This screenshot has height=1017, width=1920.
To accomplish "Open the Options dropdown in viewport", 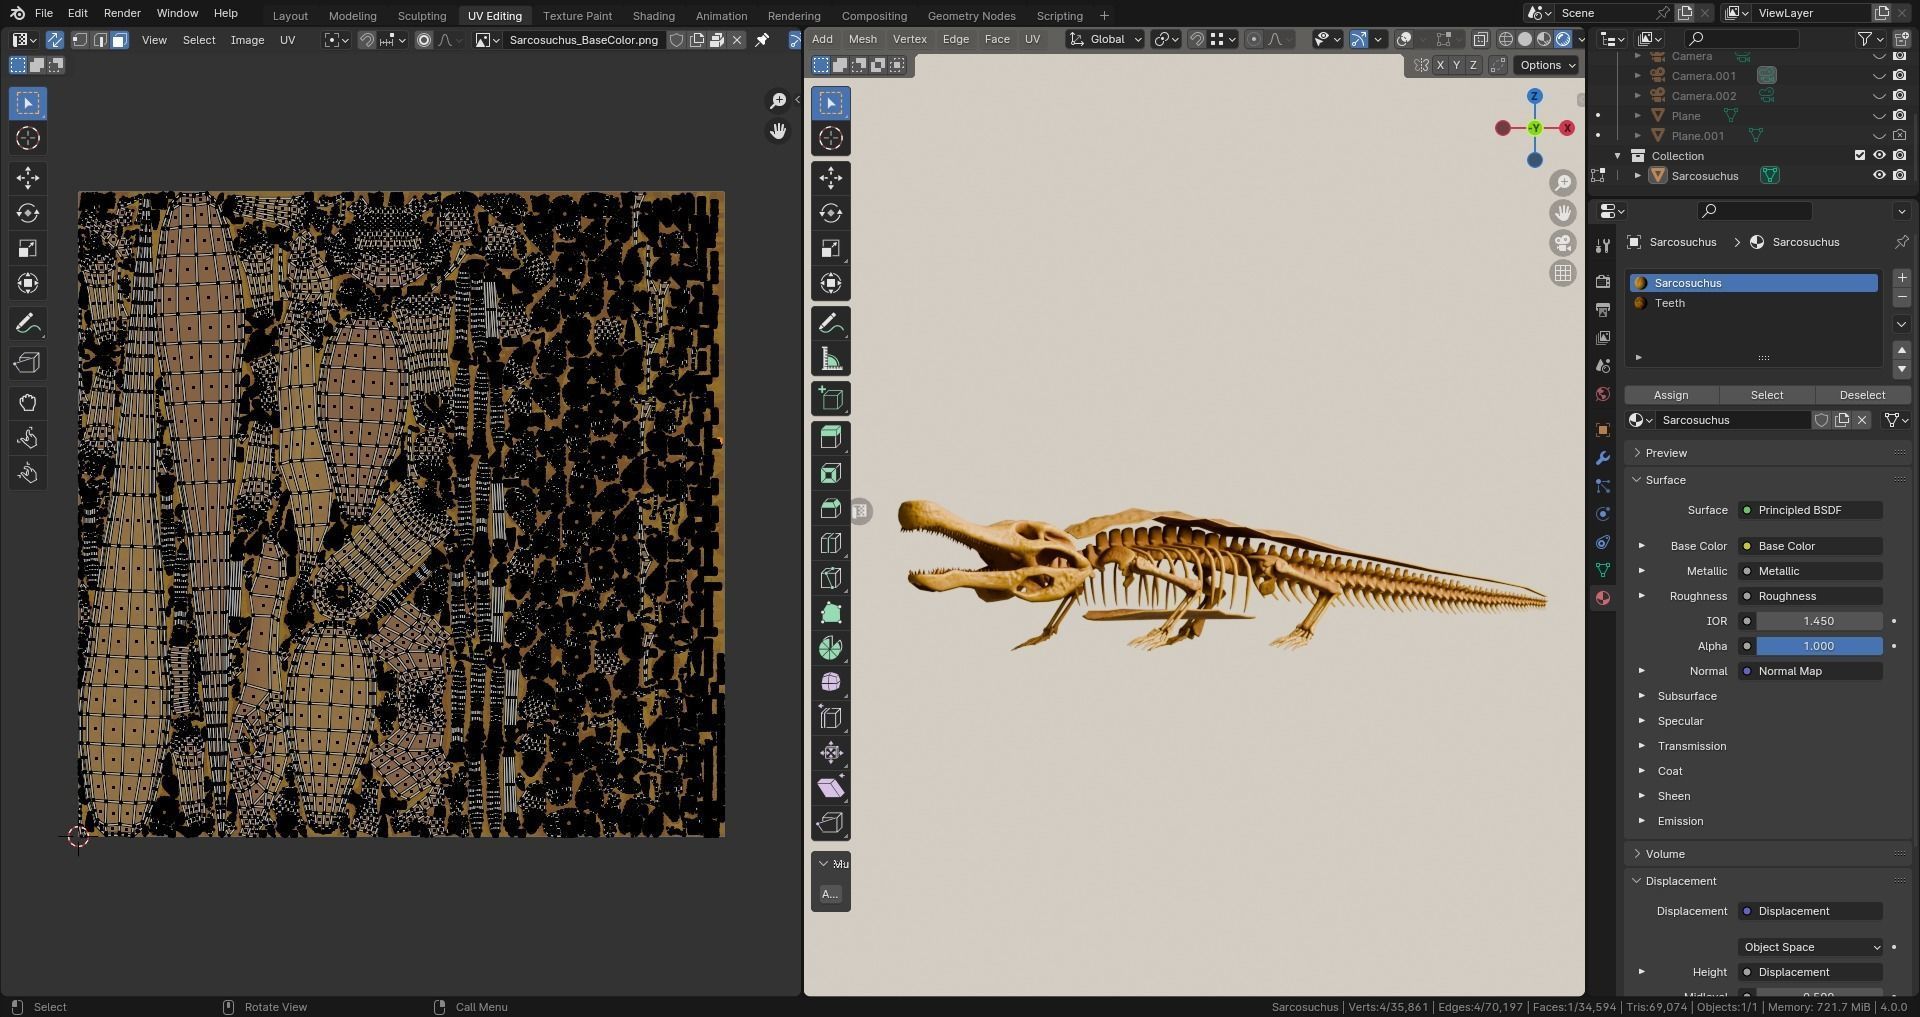I will click(1547, 65).
